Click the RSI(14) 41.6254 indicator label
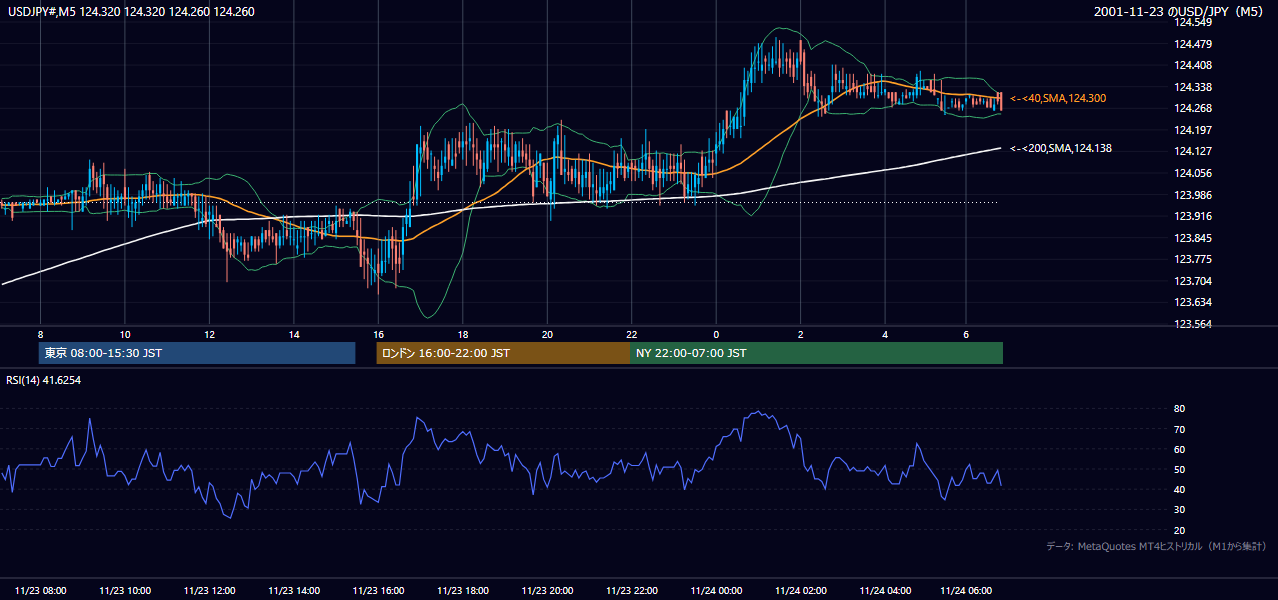 pos(44,380)
